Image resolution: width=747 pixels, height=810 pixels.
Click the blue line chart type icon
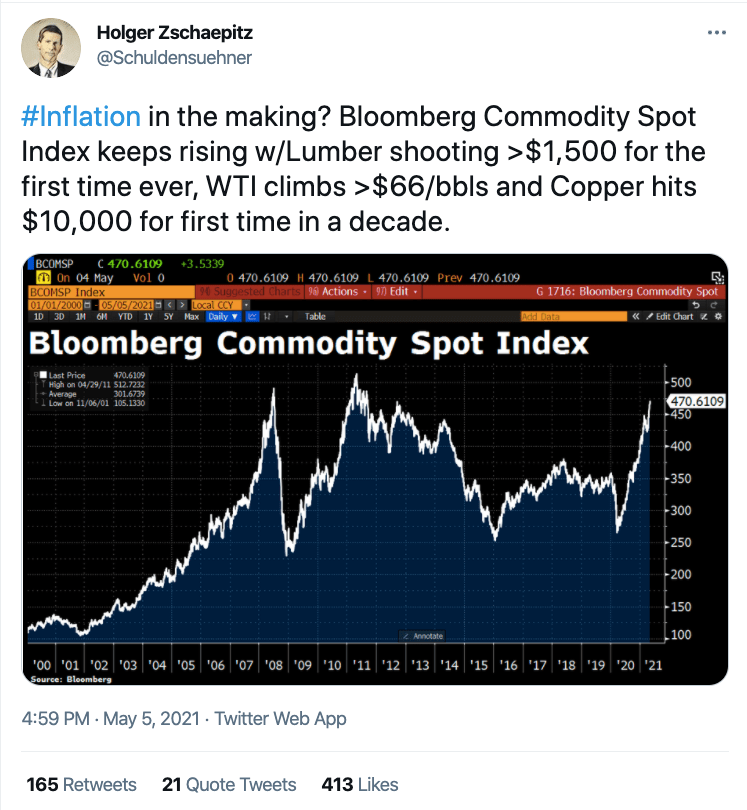252,316
